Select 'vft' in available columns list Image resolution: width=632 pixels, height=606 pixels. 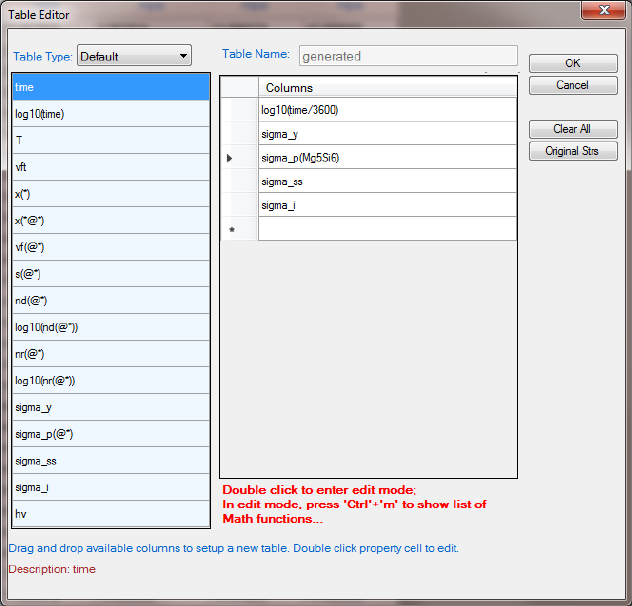[x=111, y=167]
